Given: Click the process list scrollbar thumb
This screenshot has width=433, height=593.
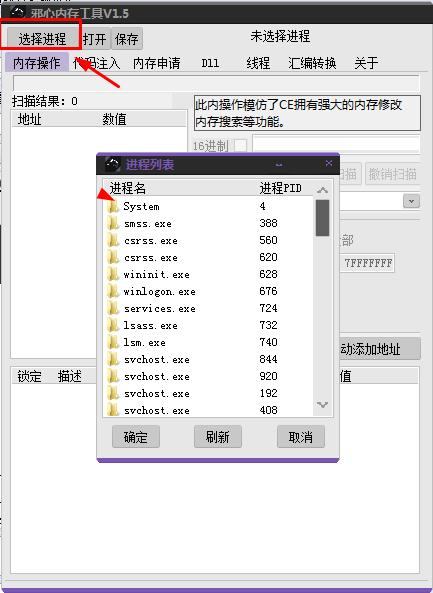Looking at the screenshot, I should pos(322,218).
